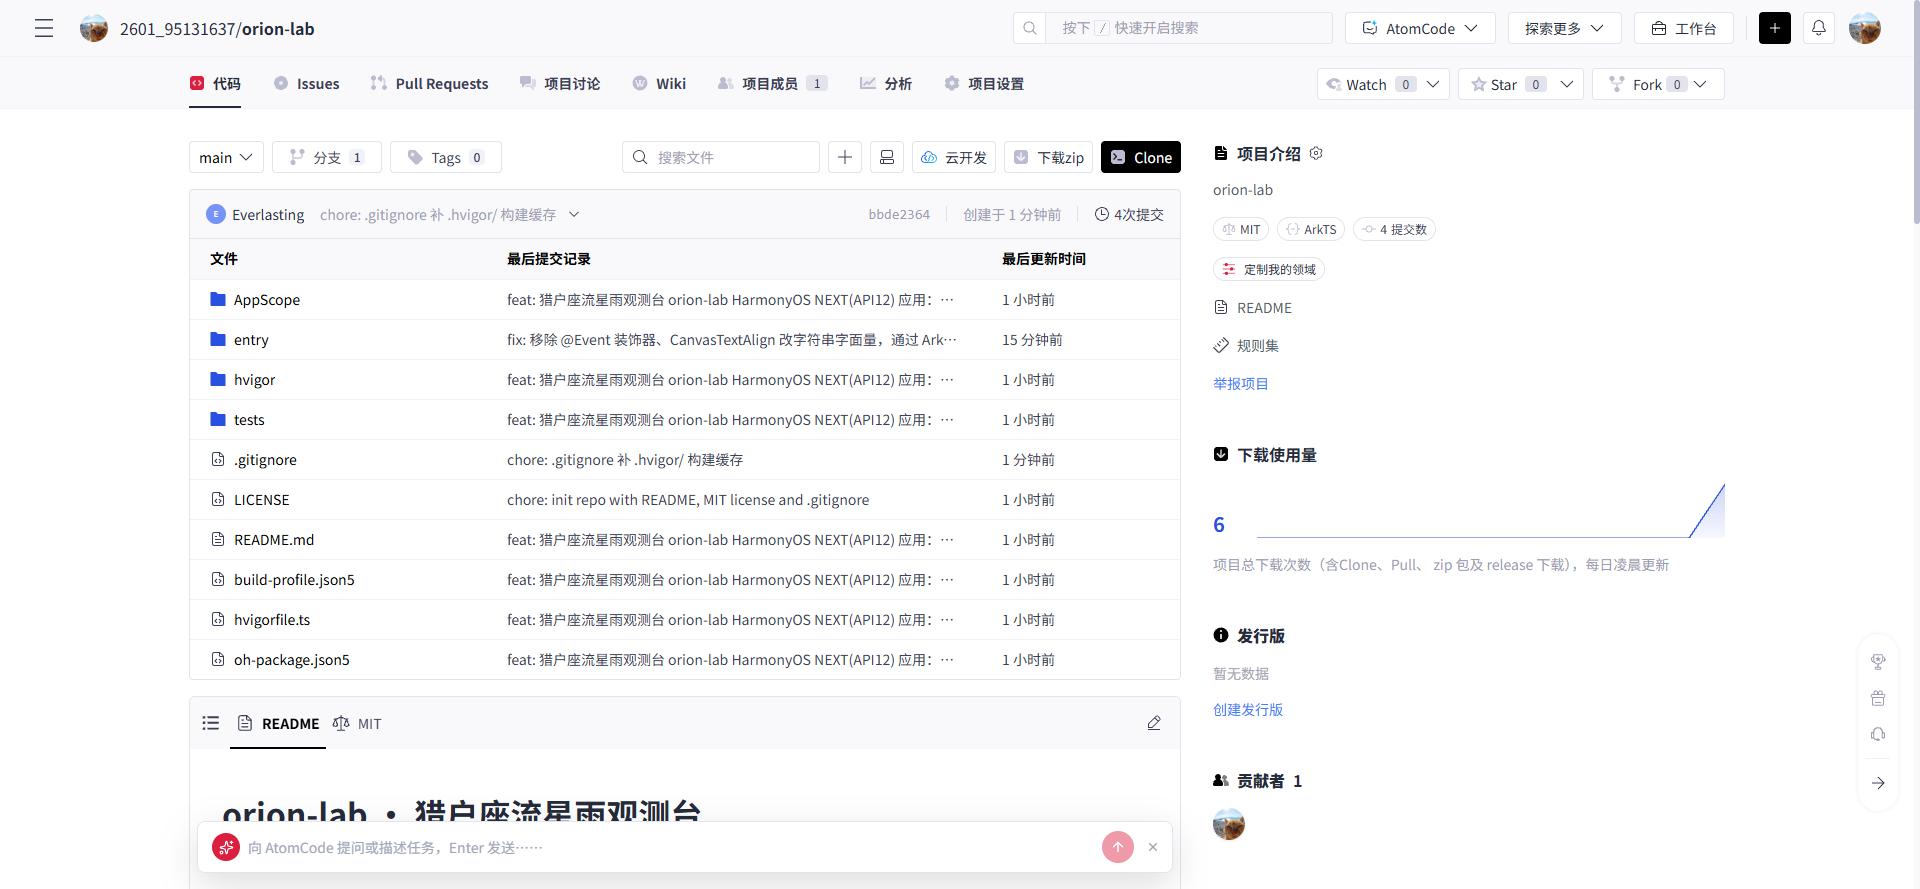Viewport: 1920px width, 889px height.
Task: Select the MIT tab in README panel
Action: (x=357, y=723)
